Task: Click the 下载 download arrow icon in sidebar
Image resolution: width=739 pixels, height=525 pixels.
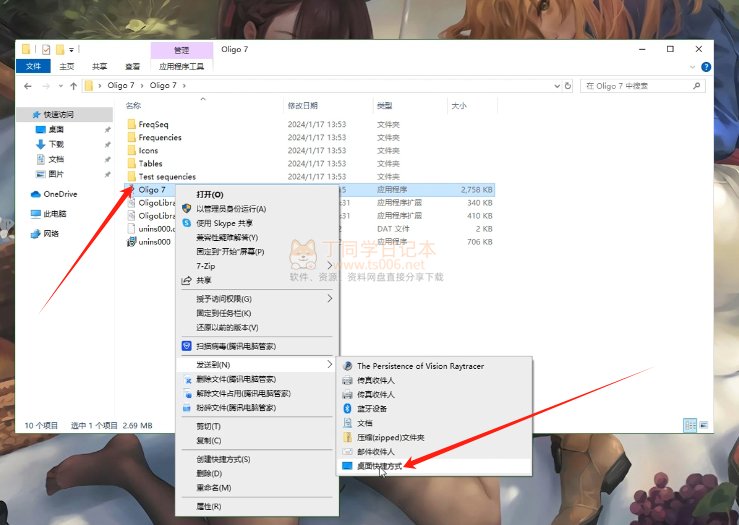Action: tap(41, 144)
